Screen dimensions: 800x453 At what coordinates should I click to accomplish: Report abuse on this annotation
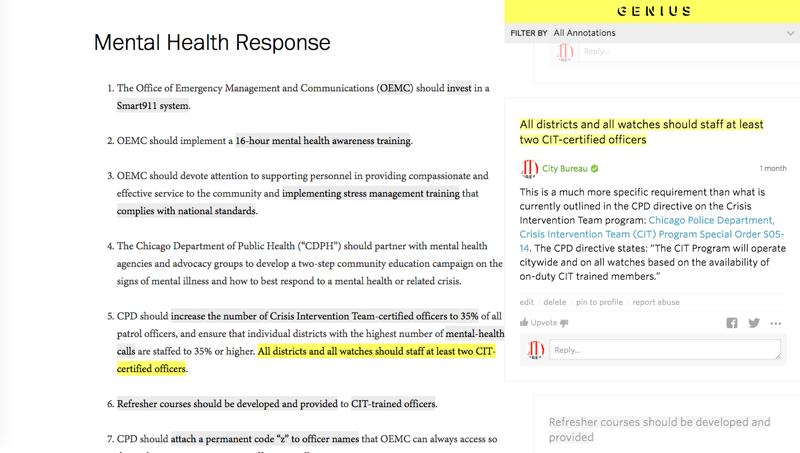pos(656,302)
